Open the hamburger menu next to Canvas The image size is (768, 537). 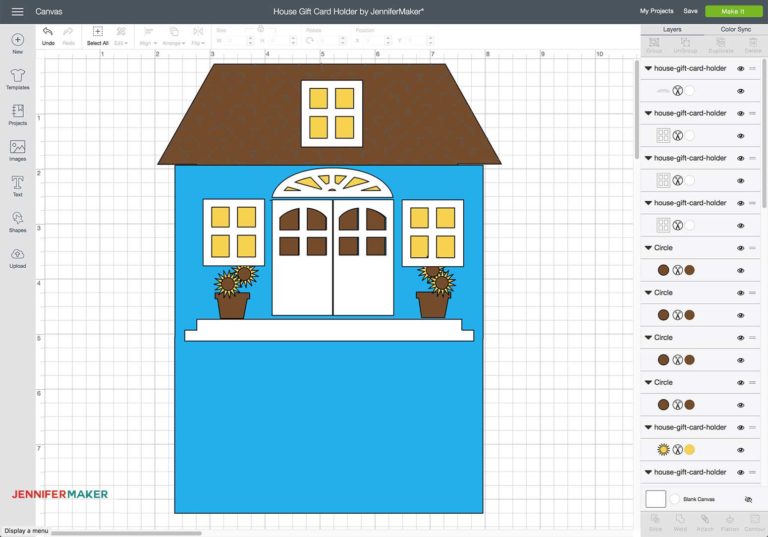click(17, 11)
